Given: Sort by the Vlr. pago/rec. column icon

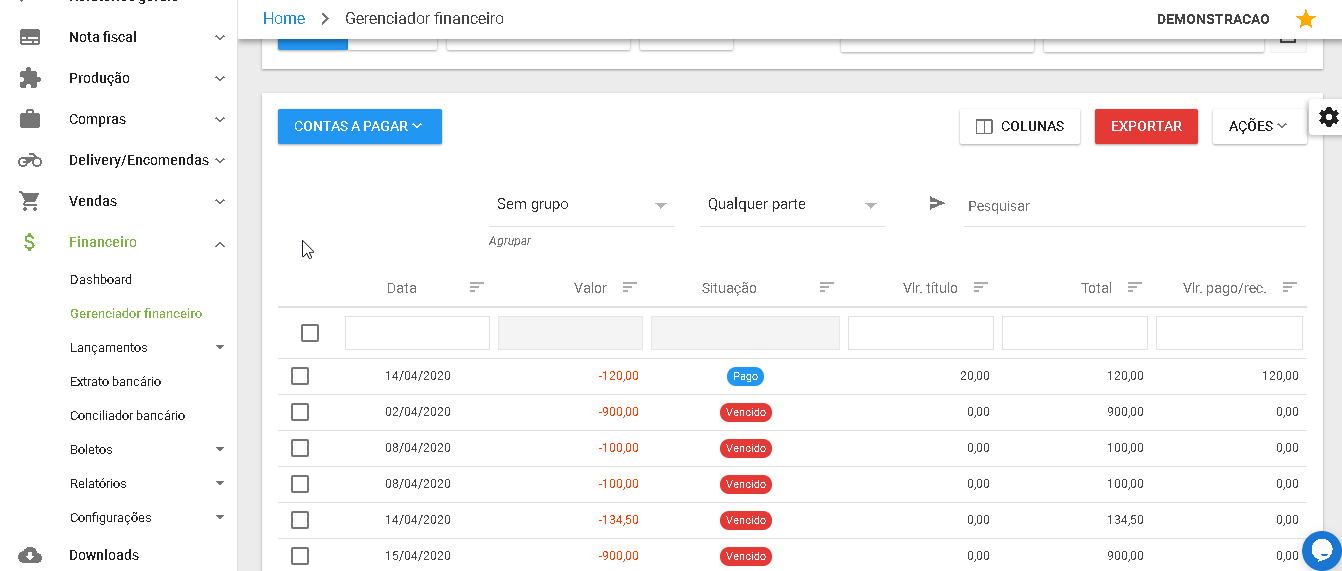Looking at the screenshot, I should [x=1290, y=287].
